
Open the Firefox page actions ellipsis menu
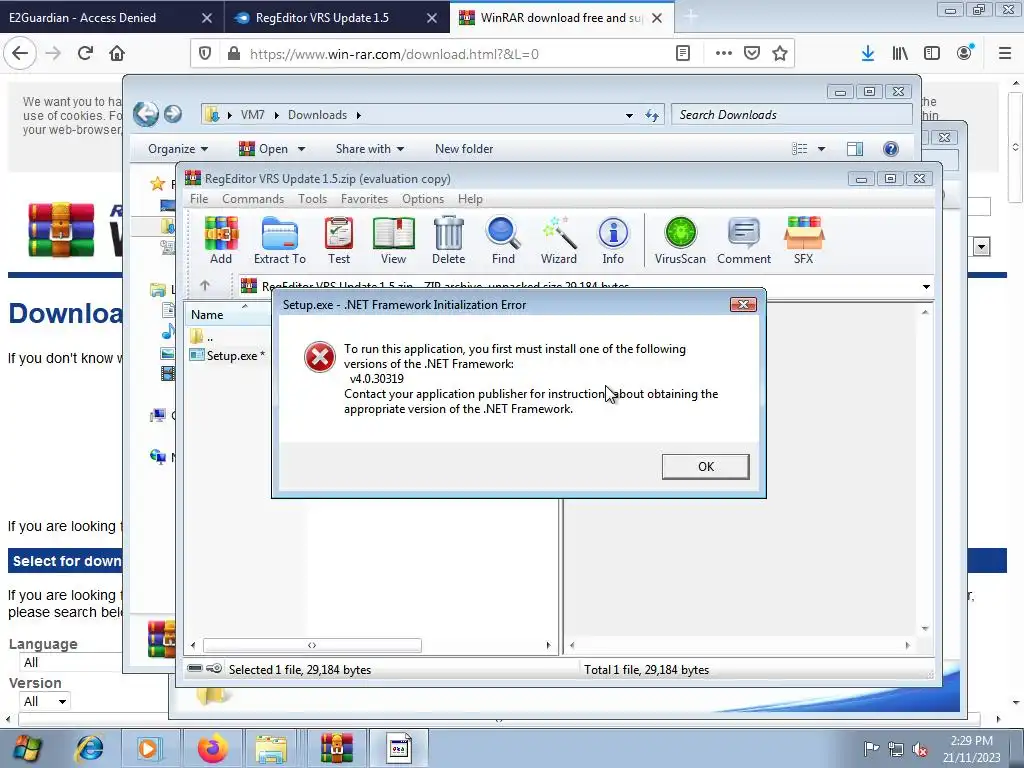(724, 54)
